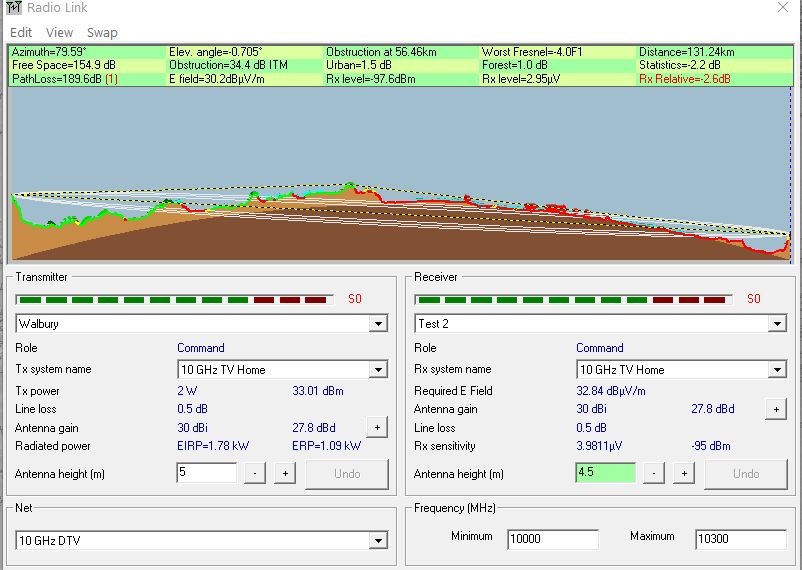This screenshot has height=570, width=802.
Task: Open the Tx system name dropdown
Action: (378, 370)
